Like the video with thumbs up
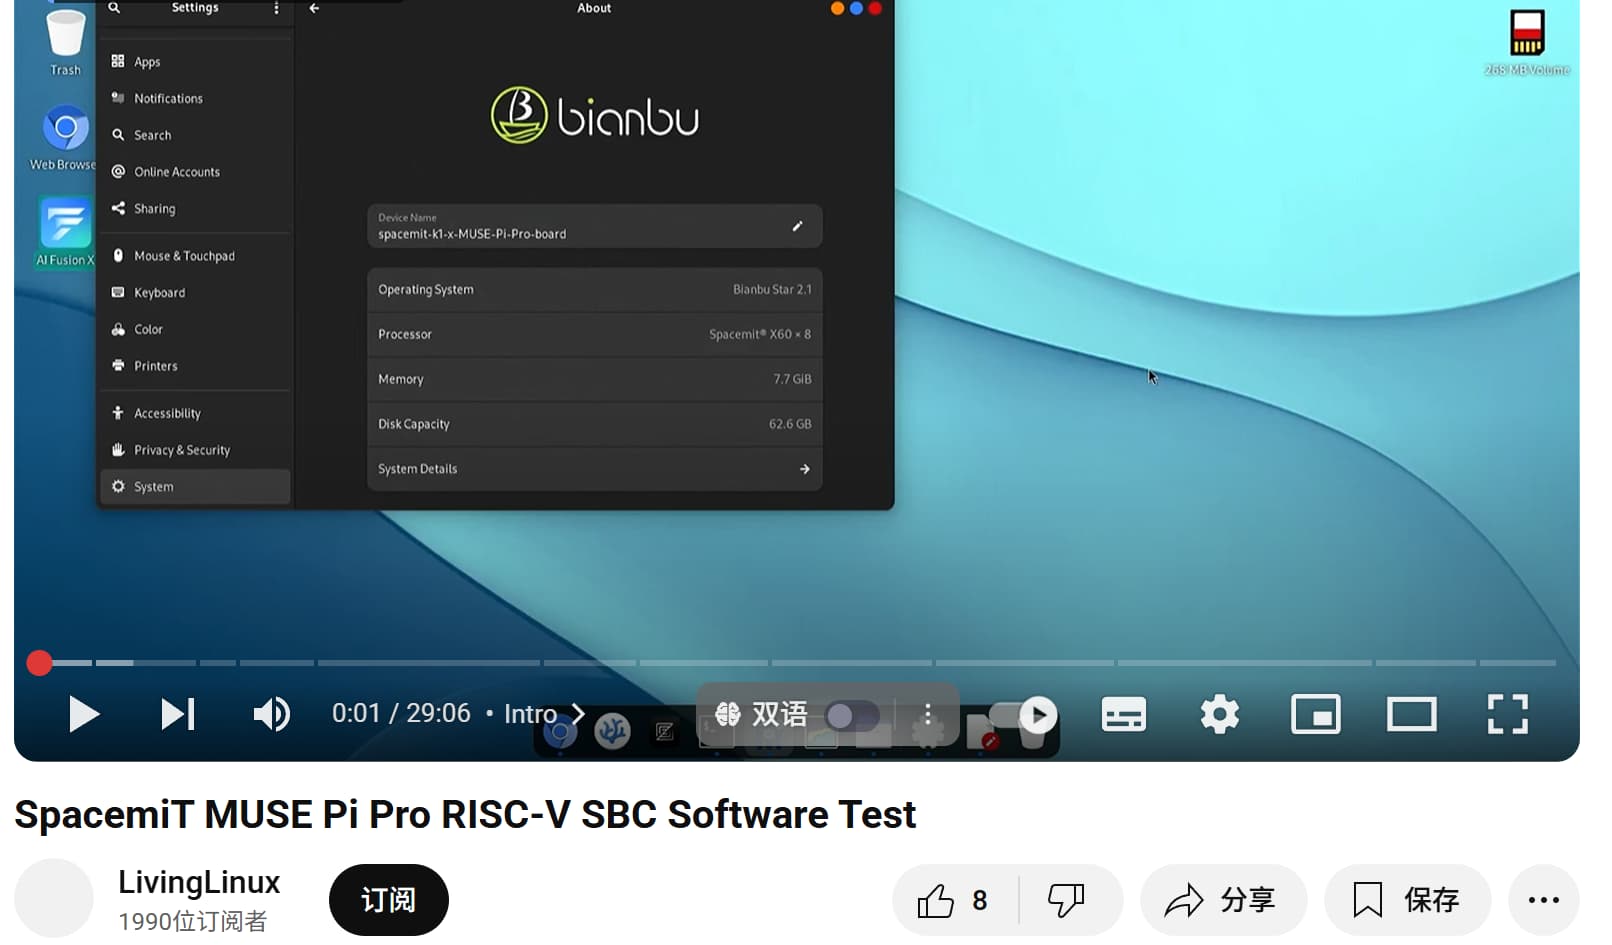This screenshot has width=1612, height=945. (954, 900)
